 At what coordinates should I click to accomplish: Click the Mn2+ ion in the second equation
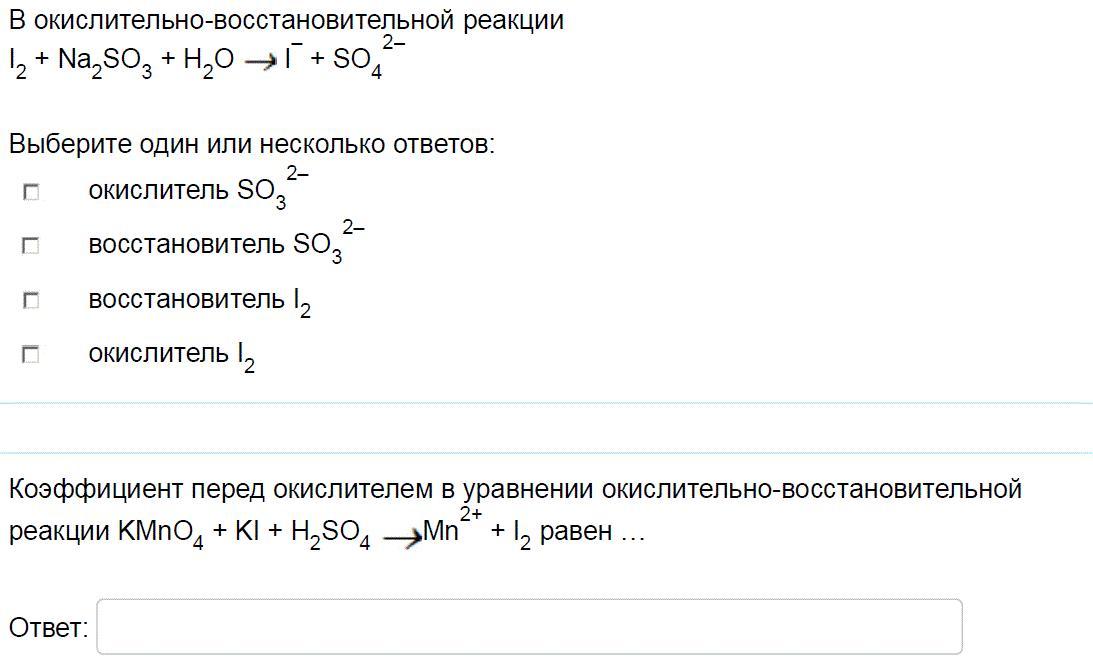[452, 526]
